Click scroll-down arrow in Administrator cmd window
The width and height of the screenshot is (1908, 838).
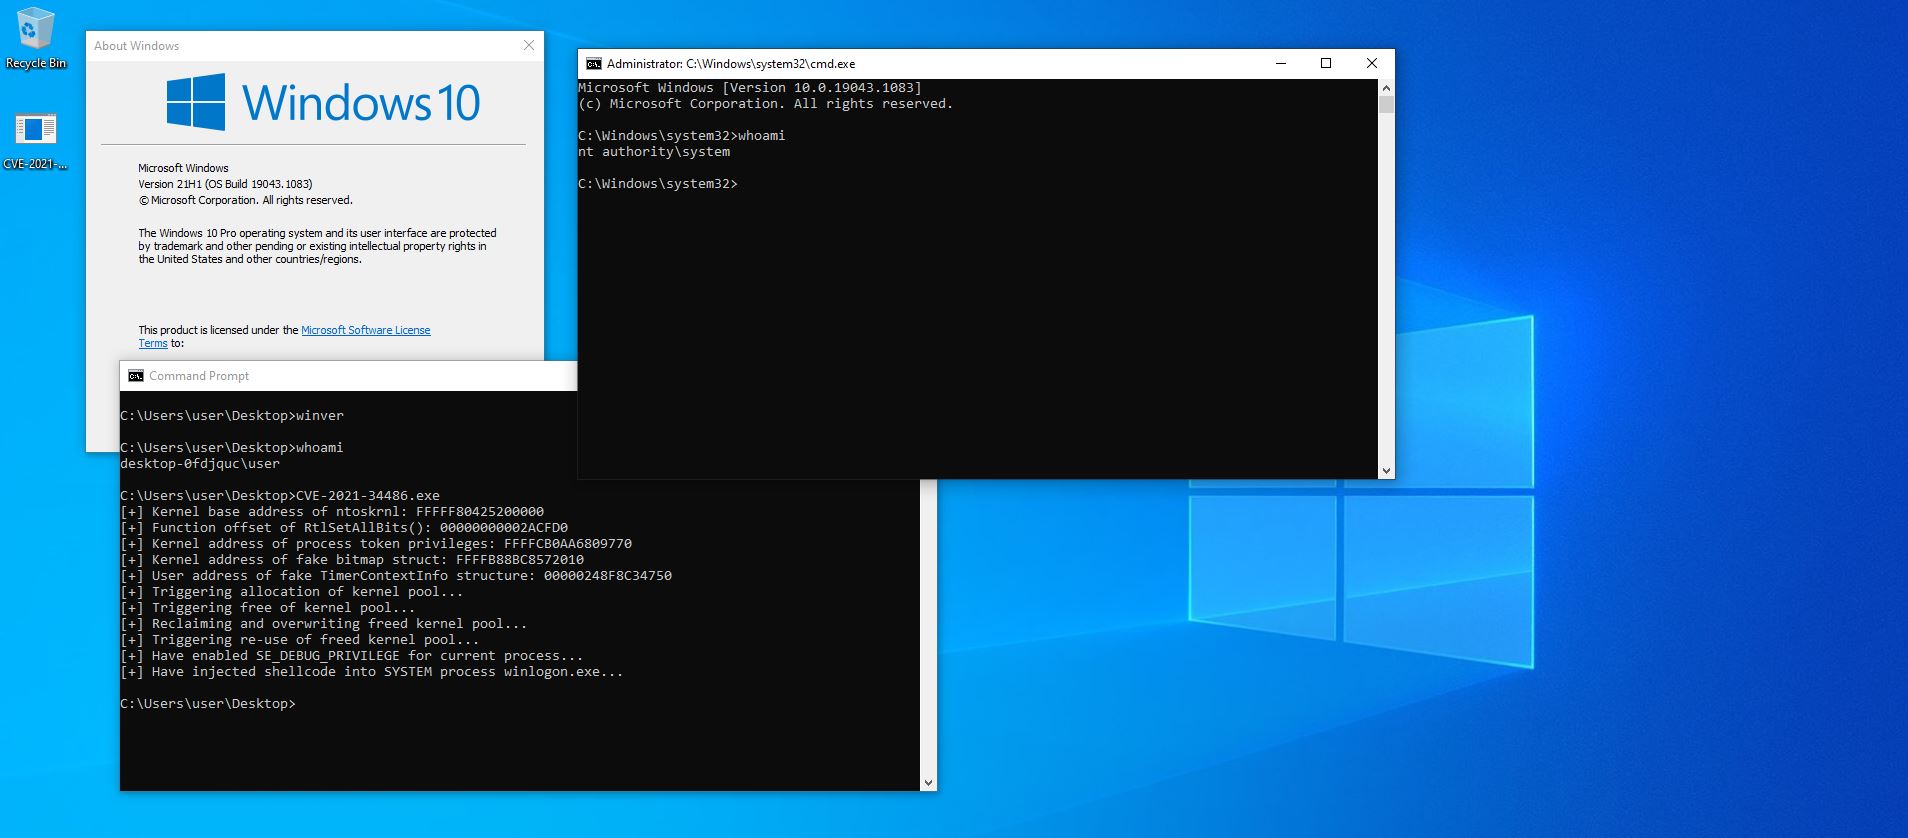coord(1386,470)
